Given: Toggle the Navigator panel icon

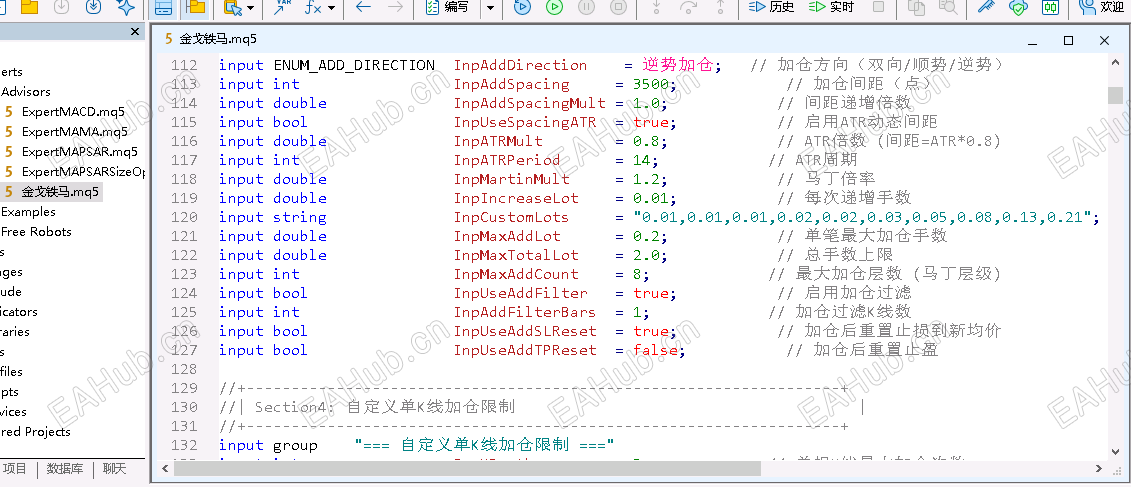Looking at the screenshot, I should 195,7.
